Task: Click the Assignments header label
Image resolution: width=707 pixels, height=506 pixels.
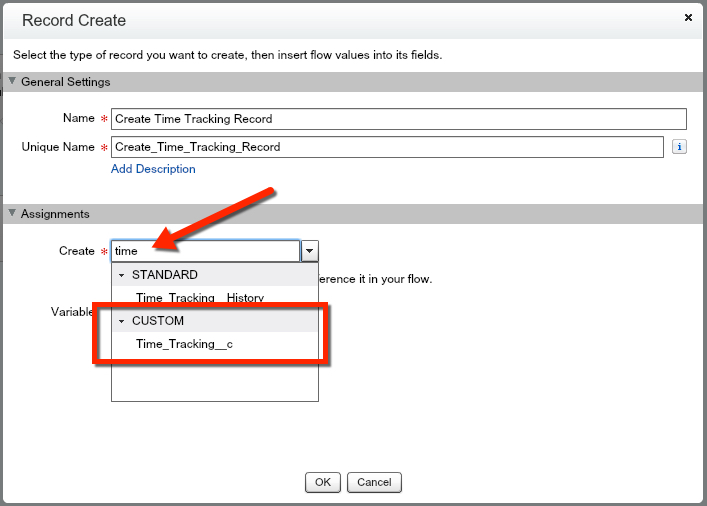Action: tap(56, 214)
